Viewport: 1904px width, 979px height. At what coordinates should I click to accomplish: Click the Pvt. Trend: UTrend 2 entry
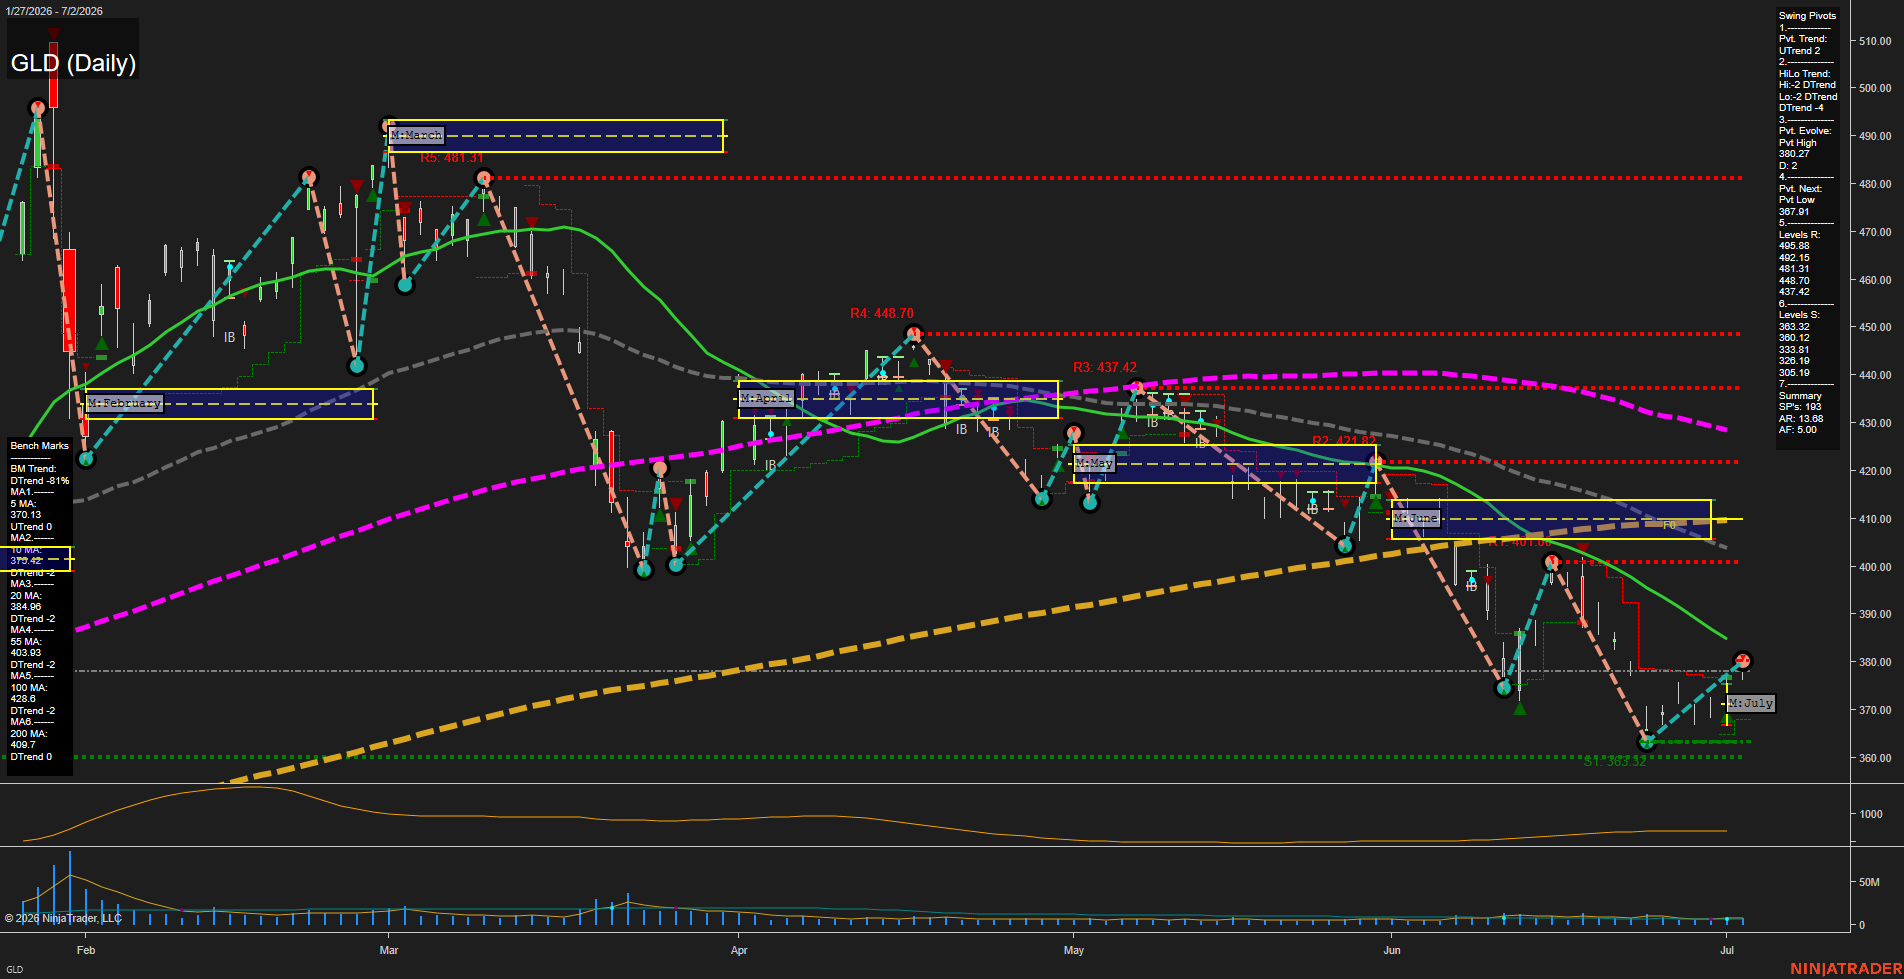pyautogui.click(x=1803, y=45)
